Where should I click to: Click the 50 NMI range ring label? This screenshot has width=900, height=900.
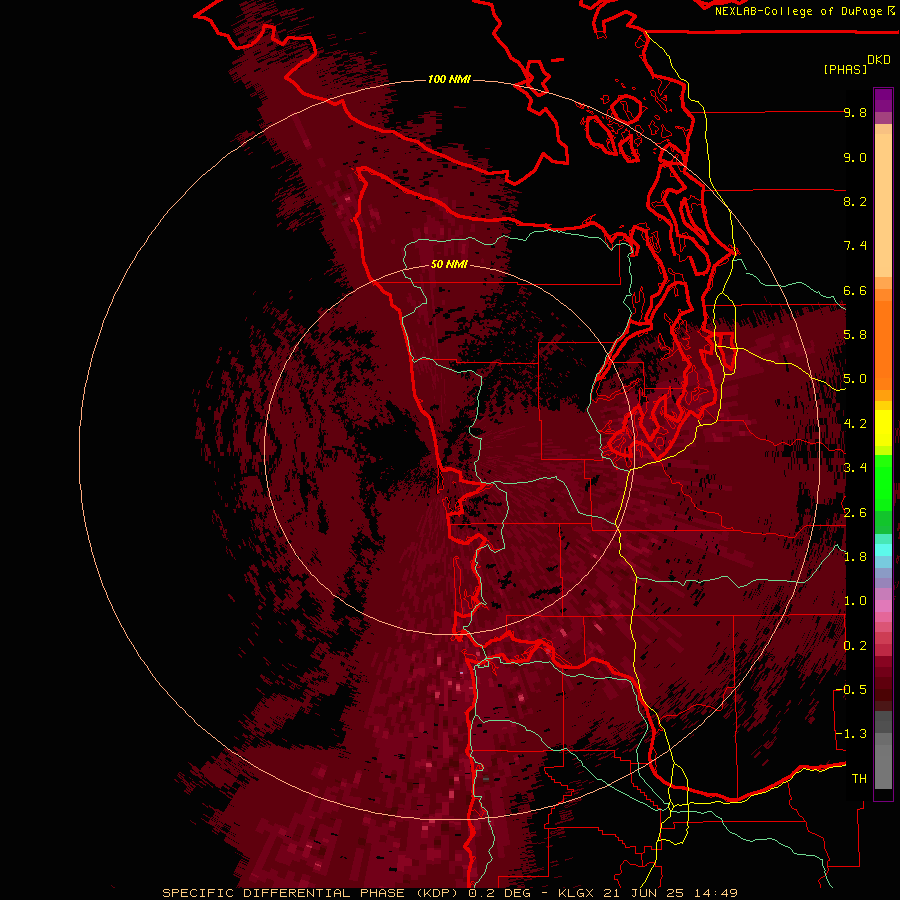(449, 264)
